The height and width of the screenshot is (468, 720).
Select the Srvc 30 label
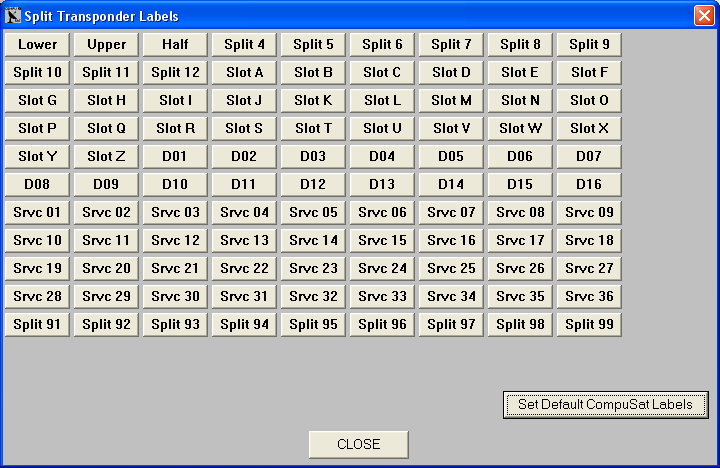click(175, 297)
